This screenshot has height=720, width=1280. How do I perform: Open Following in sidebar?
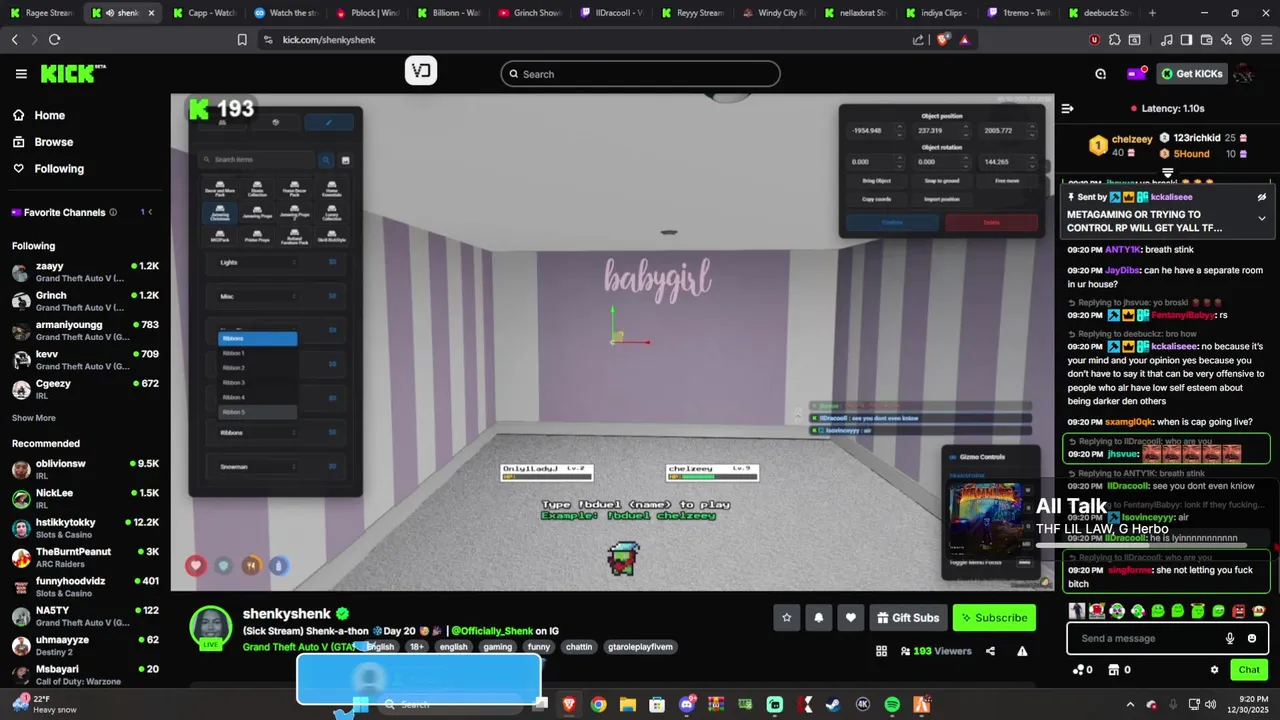(48, 169)
